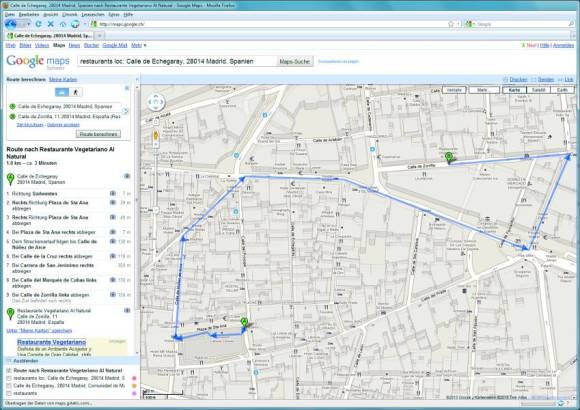Open the Hilfe menu

coord(128,14)
